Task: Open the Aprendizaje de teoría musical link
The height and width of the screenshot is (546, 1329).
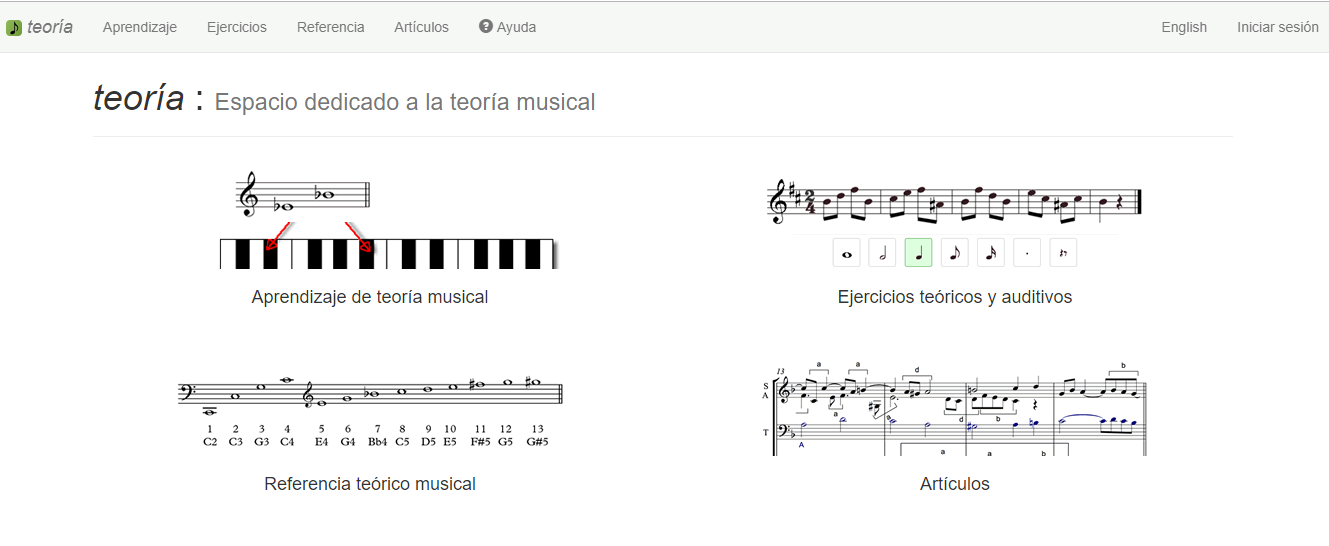Action: click(x=370, y=297)
